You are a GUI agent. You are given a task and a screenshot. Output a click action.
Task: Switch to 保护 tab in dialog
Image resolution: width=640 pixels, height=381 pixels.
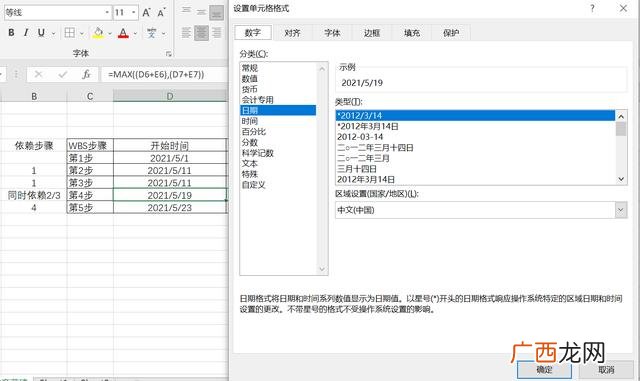[x=451, y=33]
